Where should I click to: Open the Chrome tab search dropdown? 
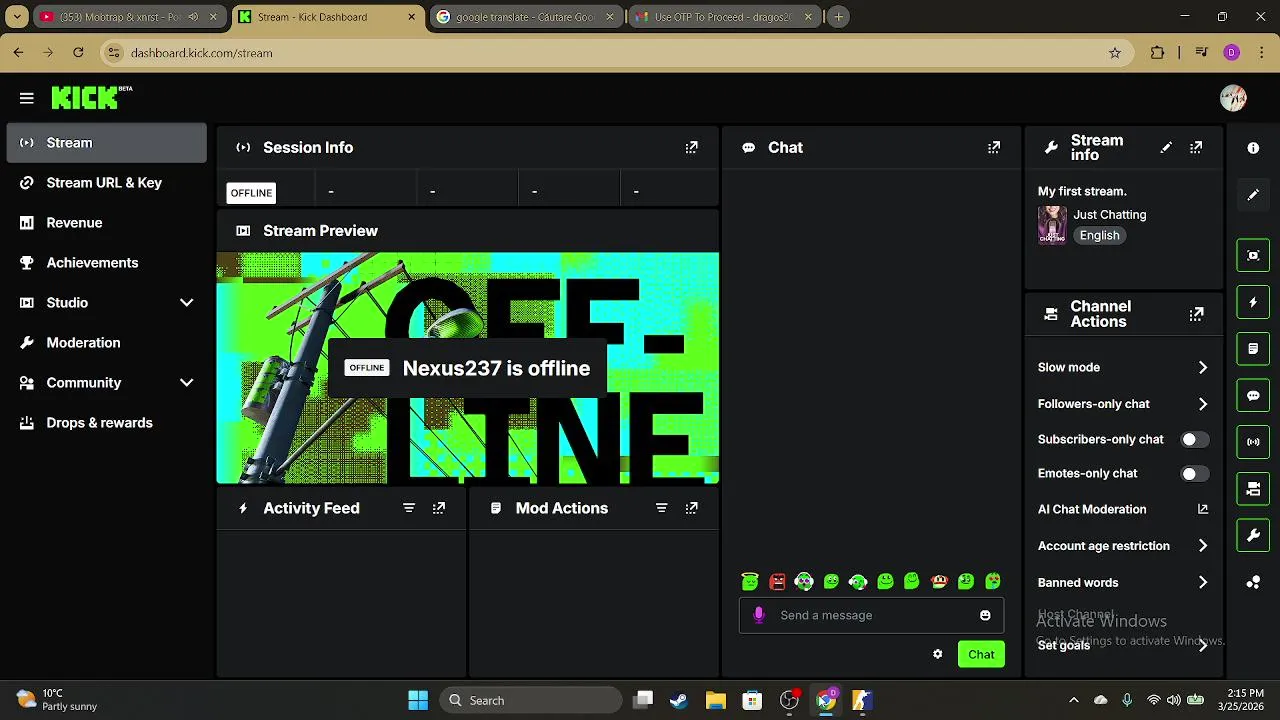coord(17,17)
